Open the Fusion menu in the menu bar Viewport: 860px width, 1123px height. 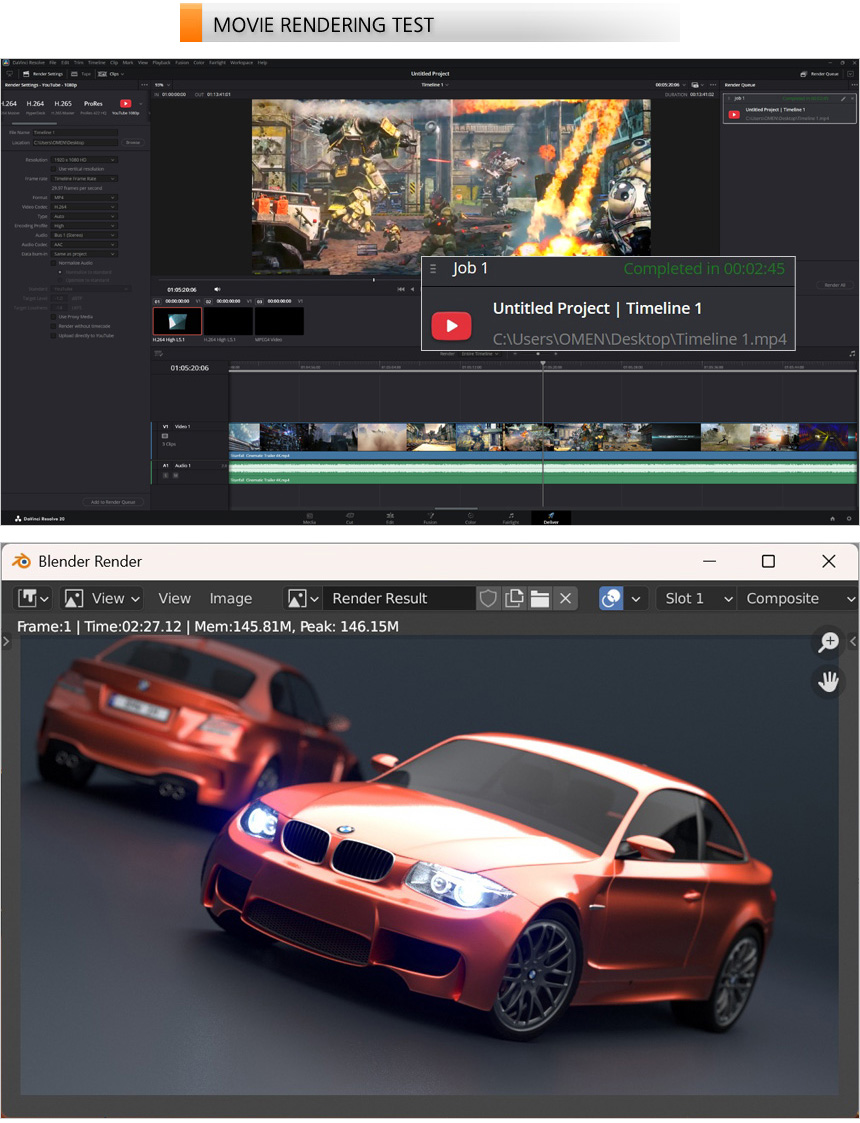[181, 62]
